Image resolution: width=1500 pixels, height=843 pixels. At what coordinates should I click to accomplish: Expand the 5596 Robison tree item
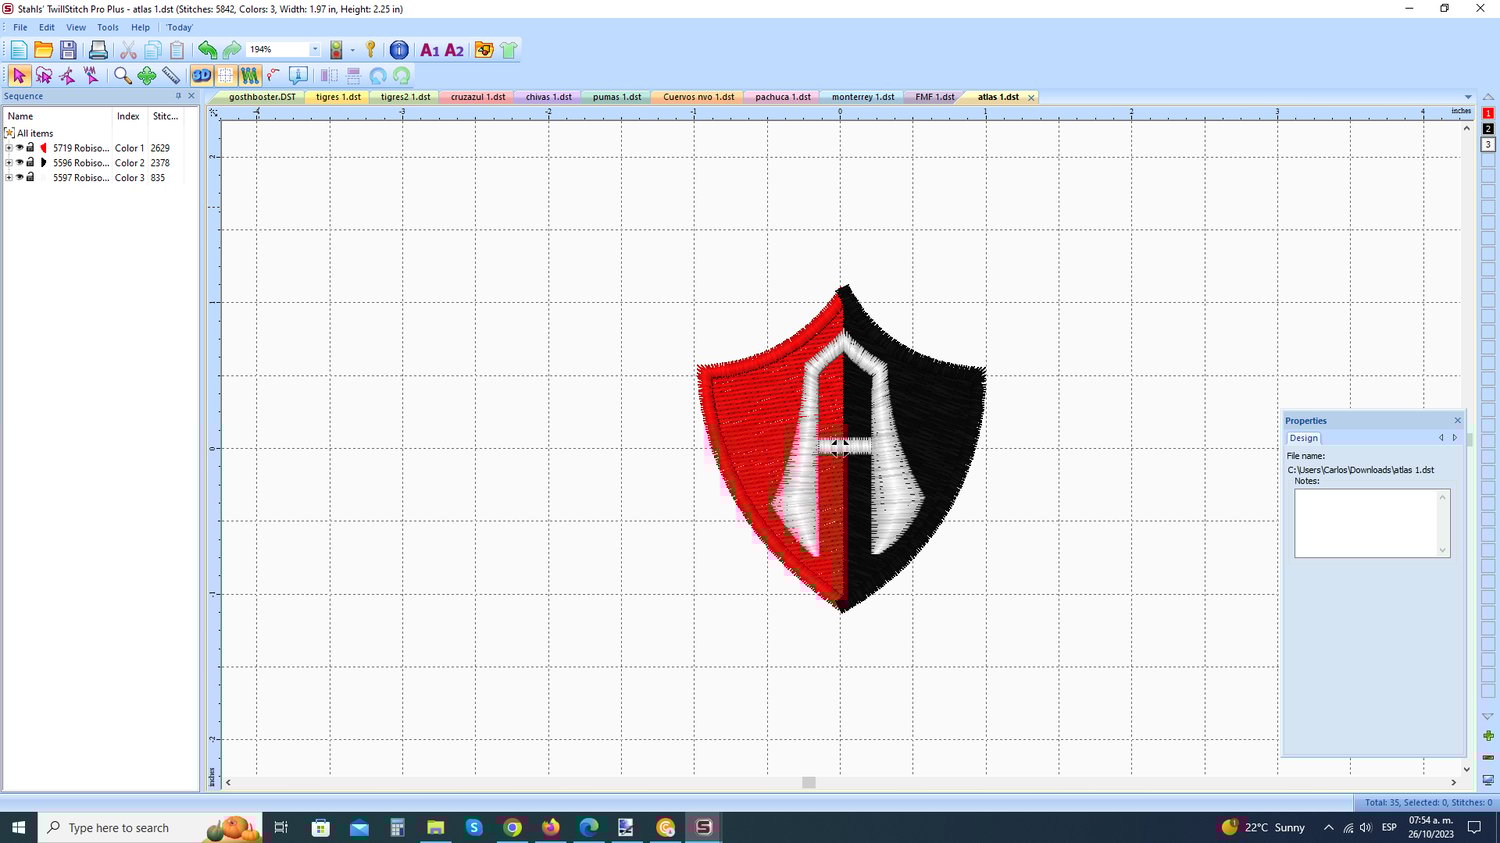[9, 163]
